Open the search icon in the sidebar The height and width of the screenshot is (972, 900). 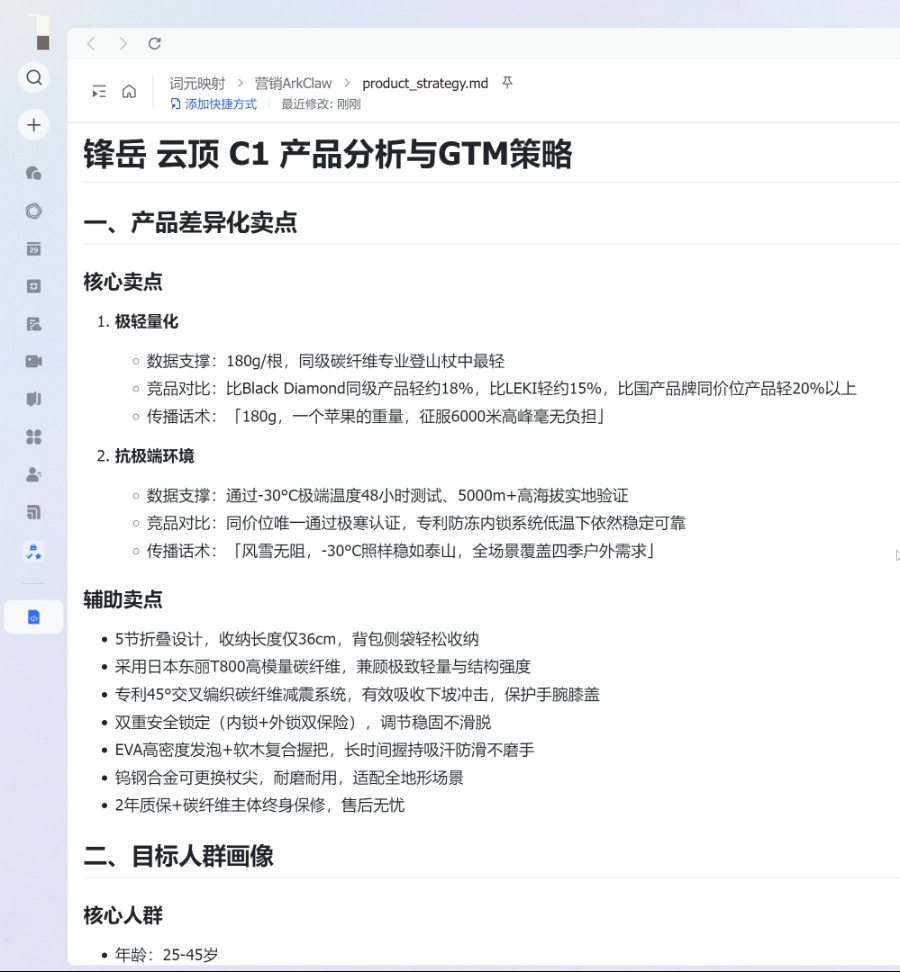click(34, 77)
